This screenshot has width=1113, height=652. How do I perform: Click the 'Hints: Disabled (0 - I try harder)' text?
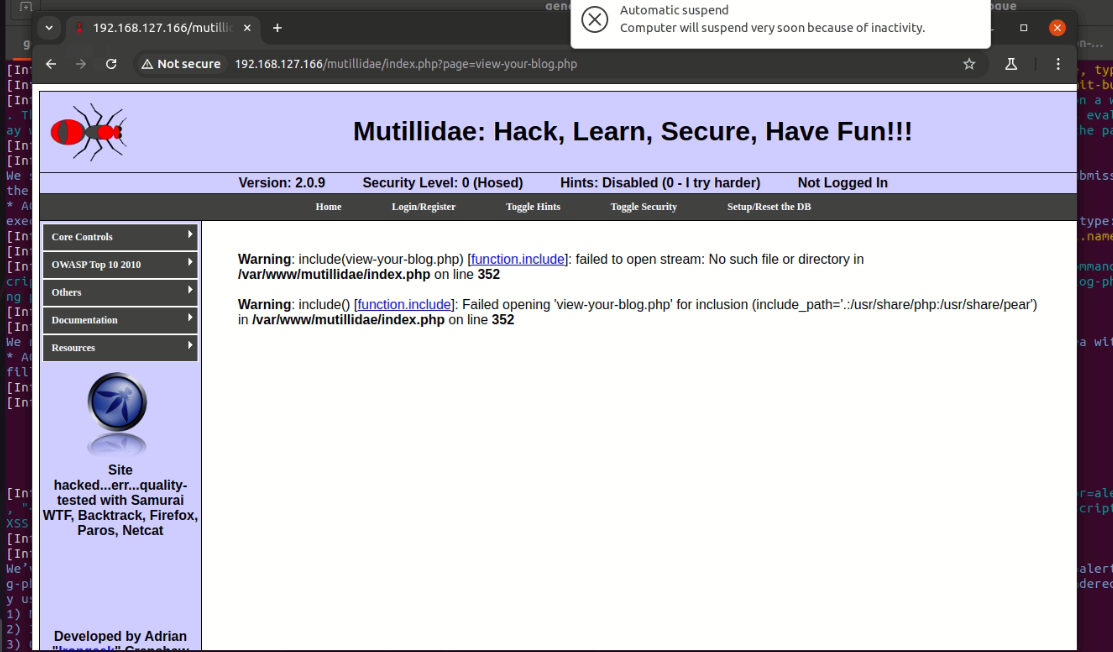point(660,183)
